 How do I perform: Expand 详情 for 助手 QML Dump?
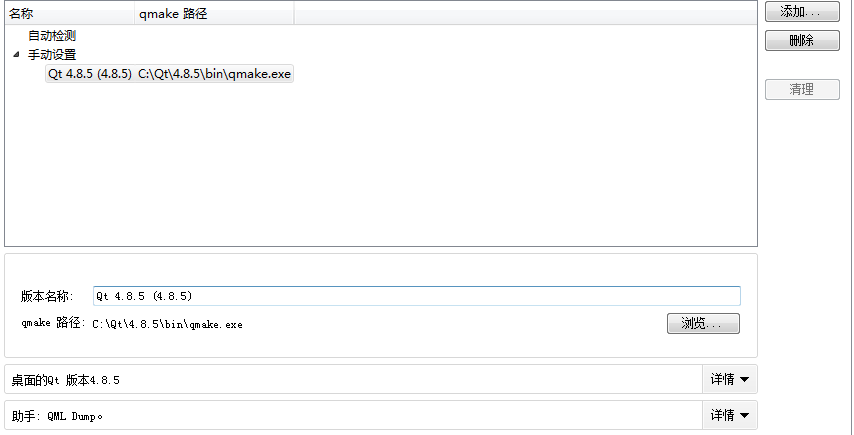pos(730,415)
